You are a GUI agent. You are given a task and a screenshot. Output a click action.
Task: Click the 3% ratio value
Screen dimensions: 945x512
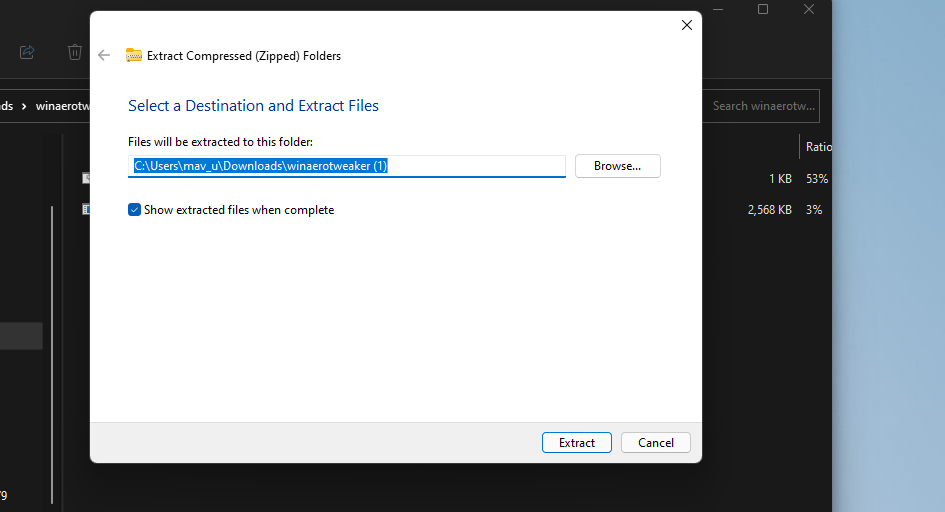[814, 210]
